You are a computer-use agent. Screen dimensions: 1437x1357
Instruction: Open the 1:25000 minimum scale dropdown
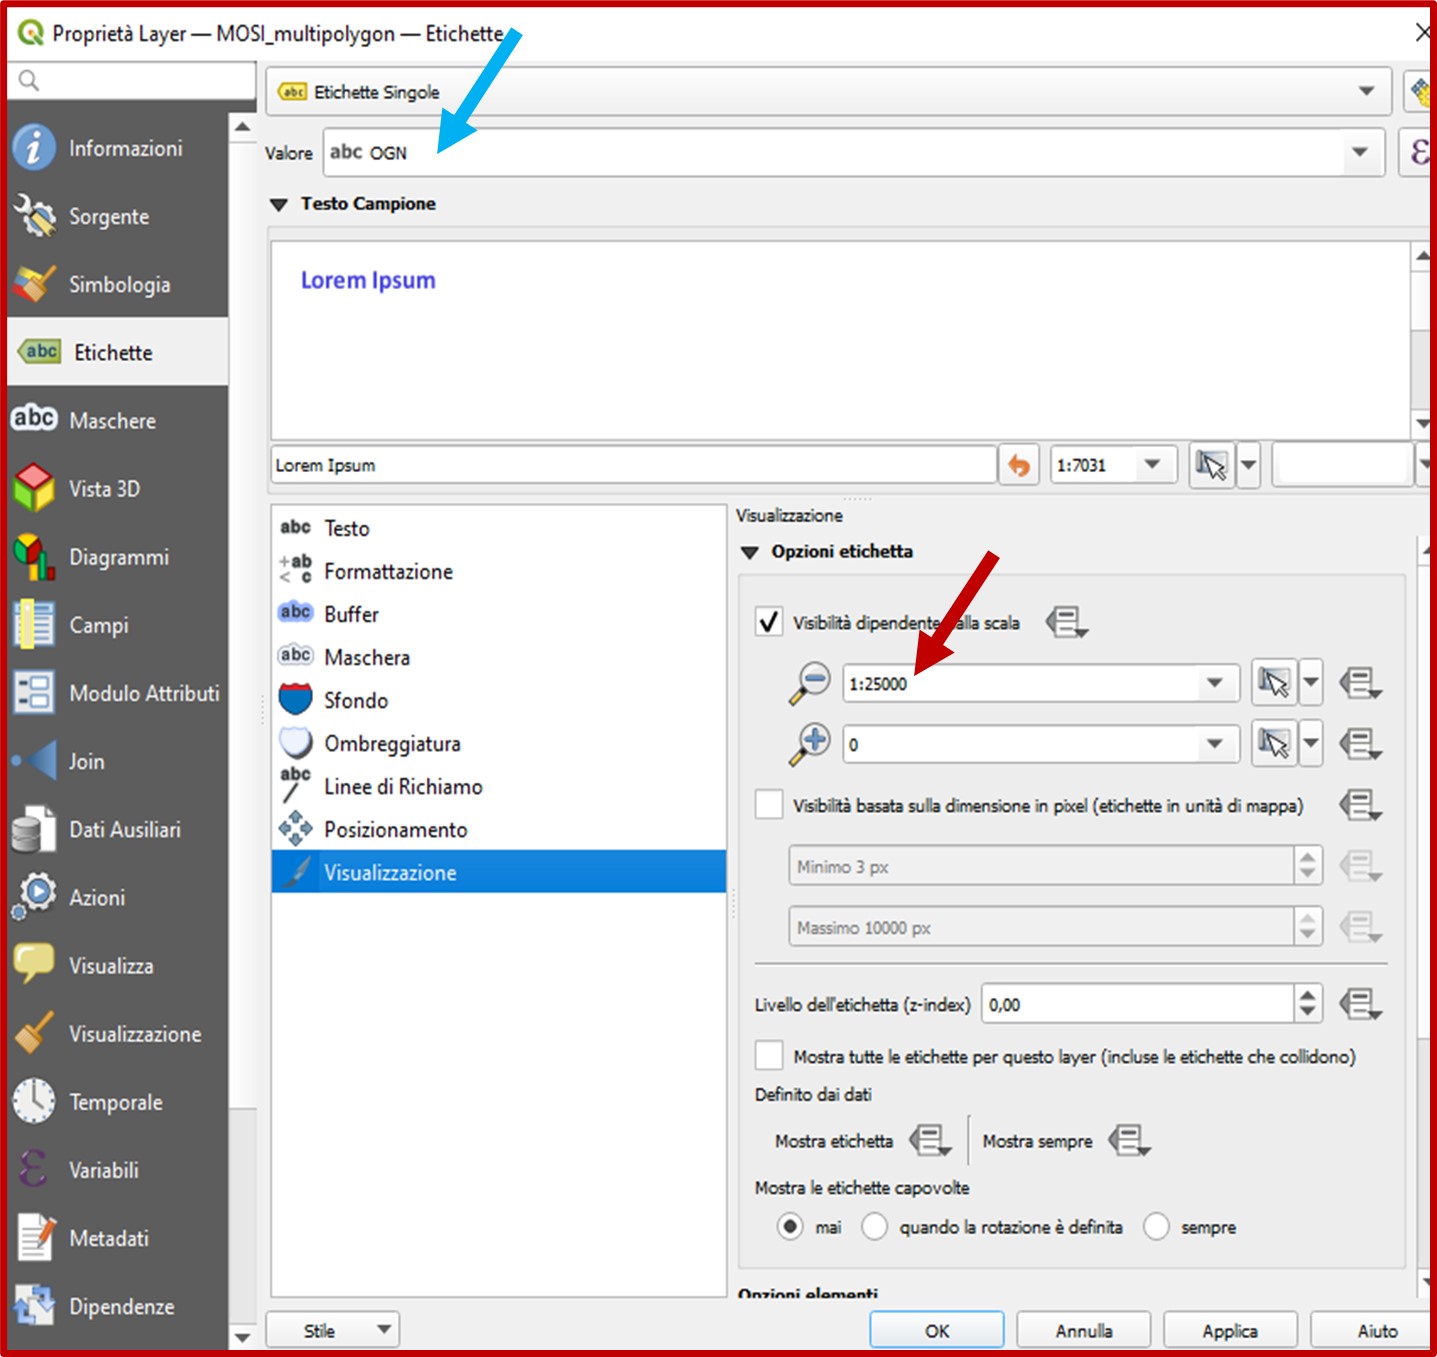tap(1214, 683)
